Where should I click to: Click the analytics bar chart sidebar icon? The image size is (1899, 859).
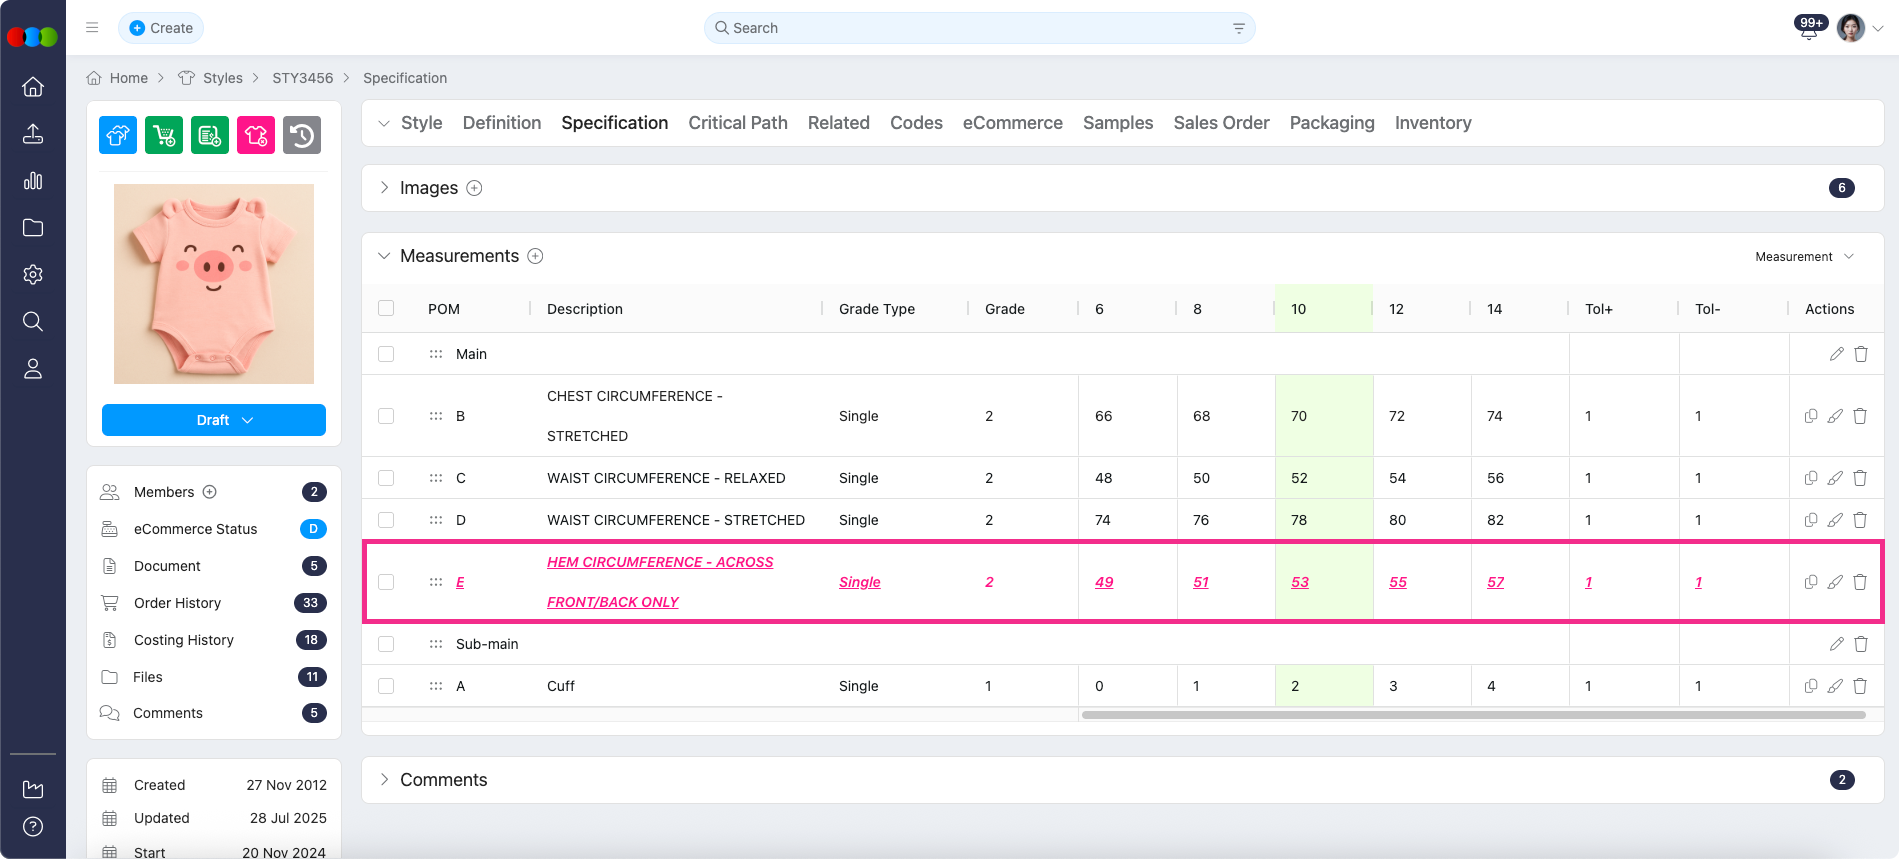(33, 181)
